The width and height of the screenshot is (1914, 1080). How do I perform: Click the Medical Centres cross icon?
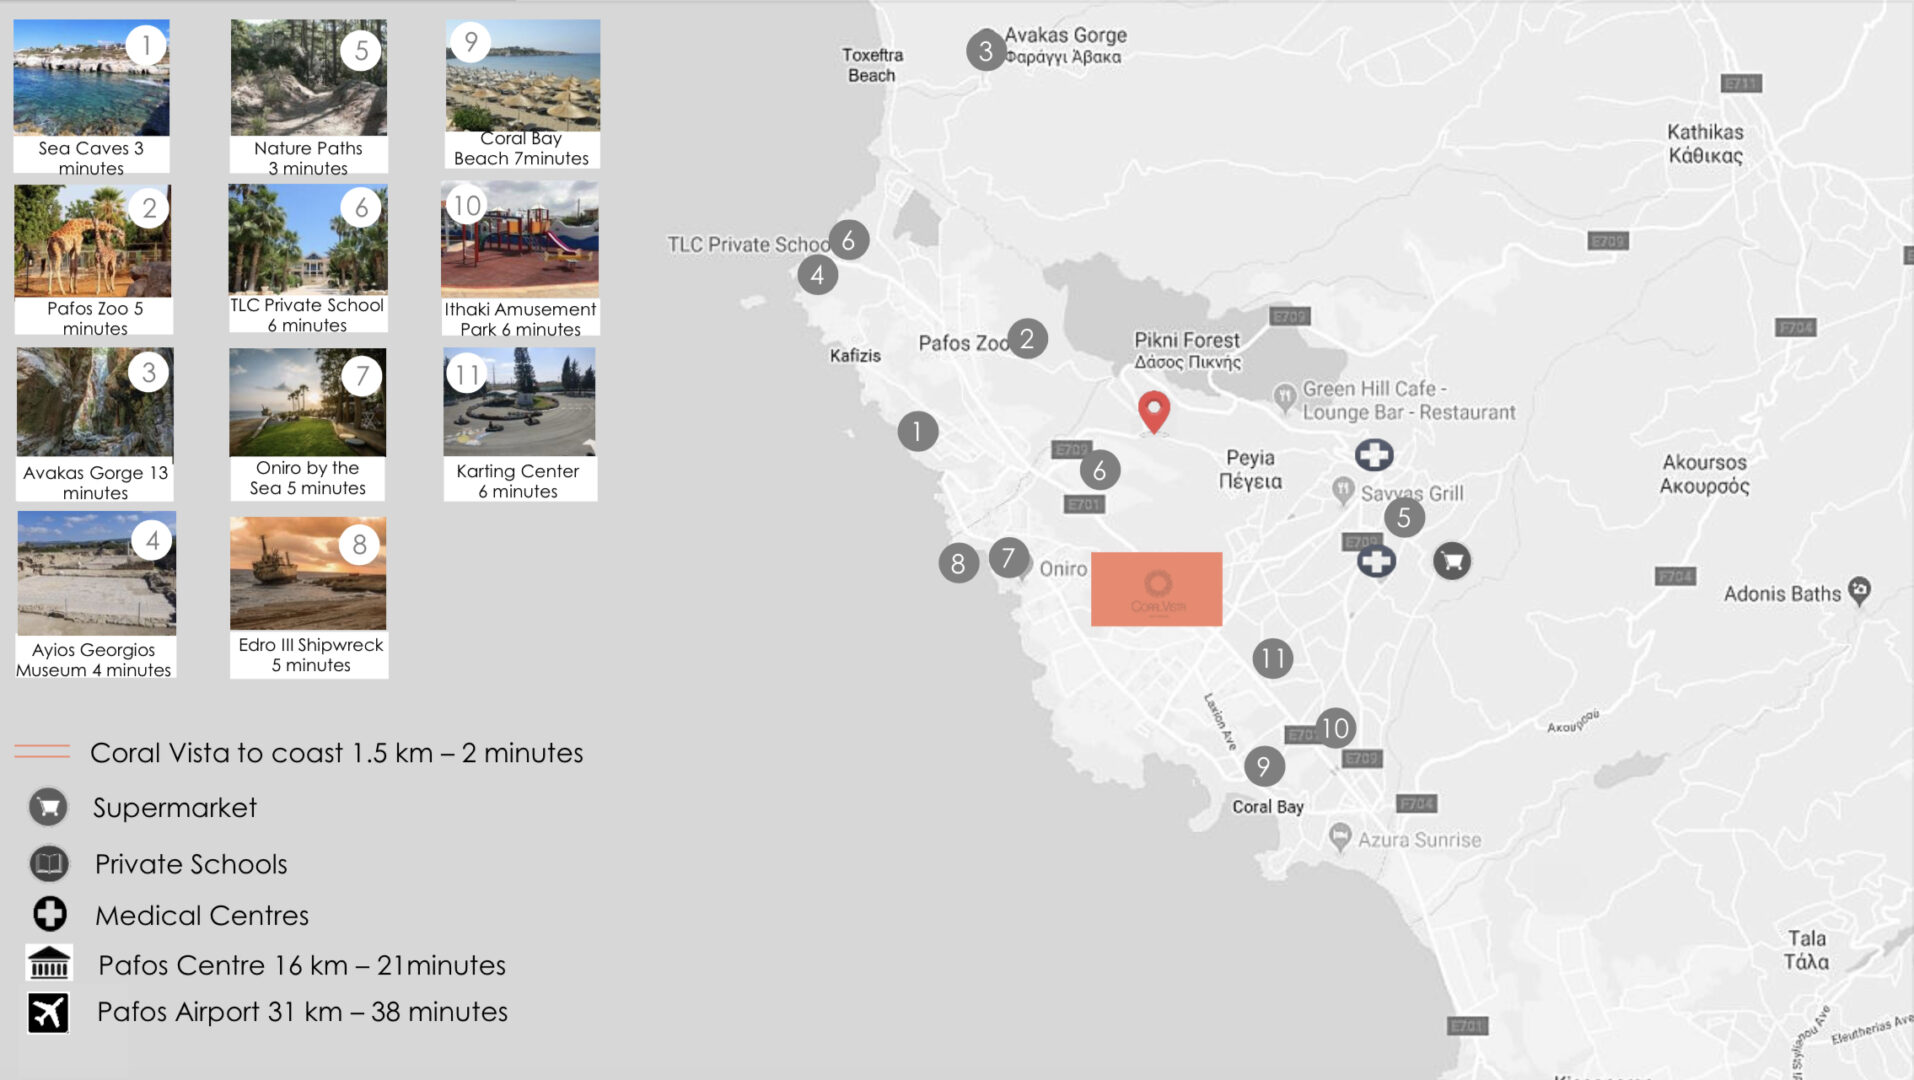tap(49, 914)
